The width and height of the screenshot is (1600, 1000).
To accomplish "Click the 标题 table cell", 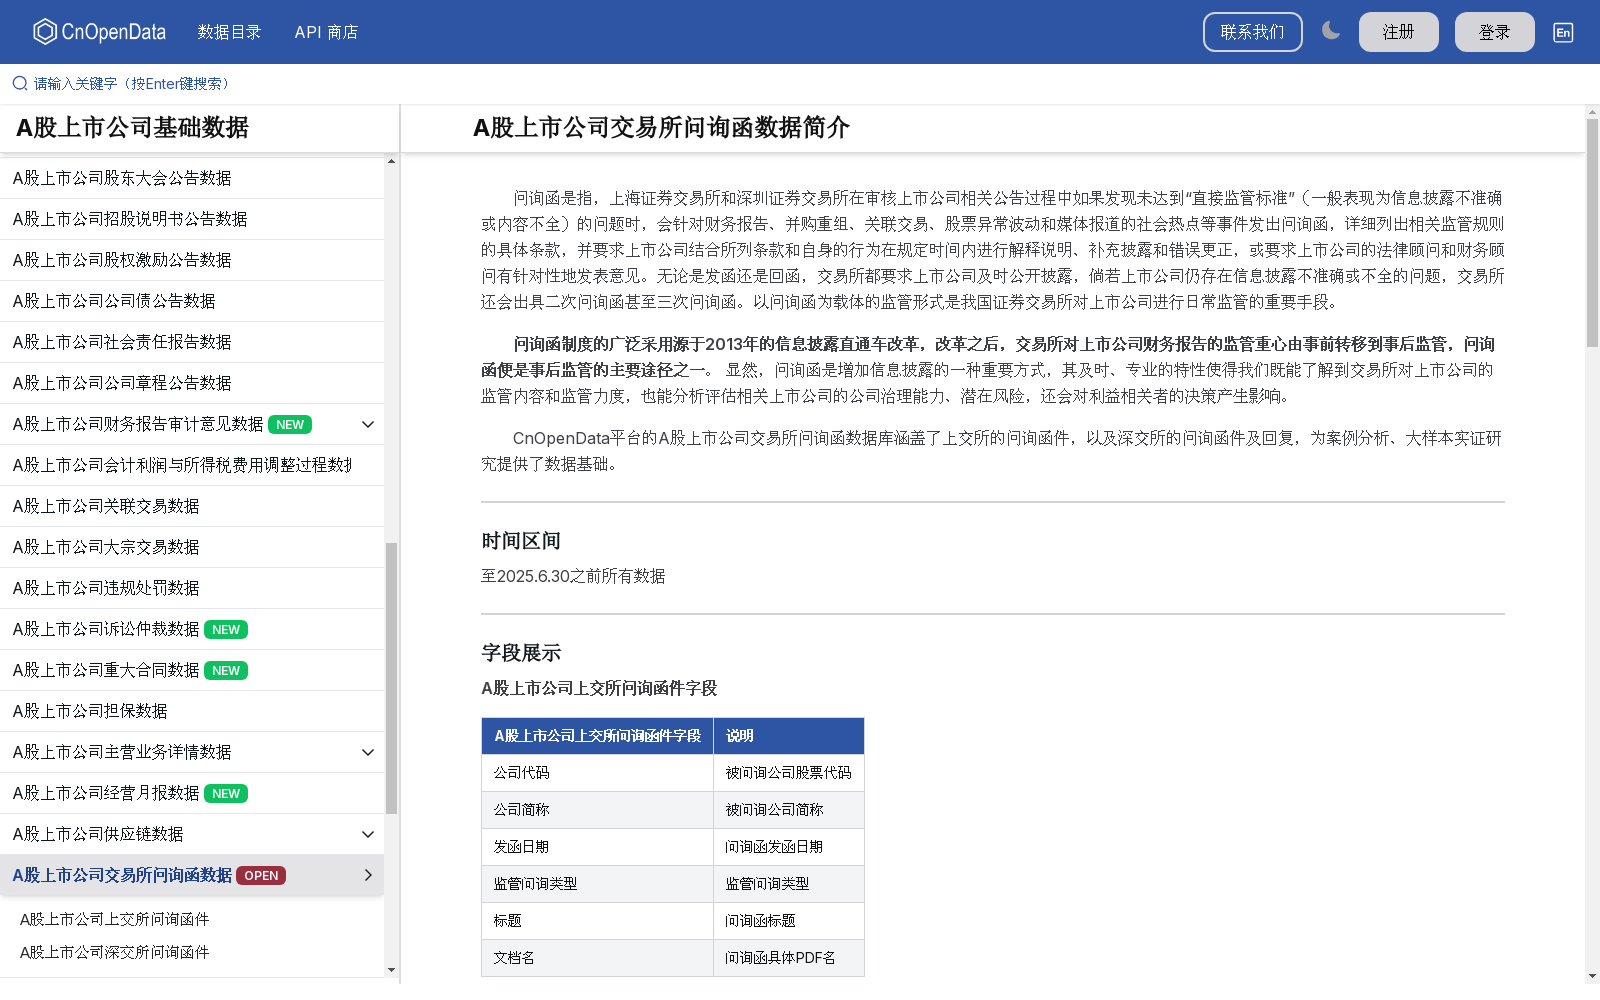I will tap(597, 921).
